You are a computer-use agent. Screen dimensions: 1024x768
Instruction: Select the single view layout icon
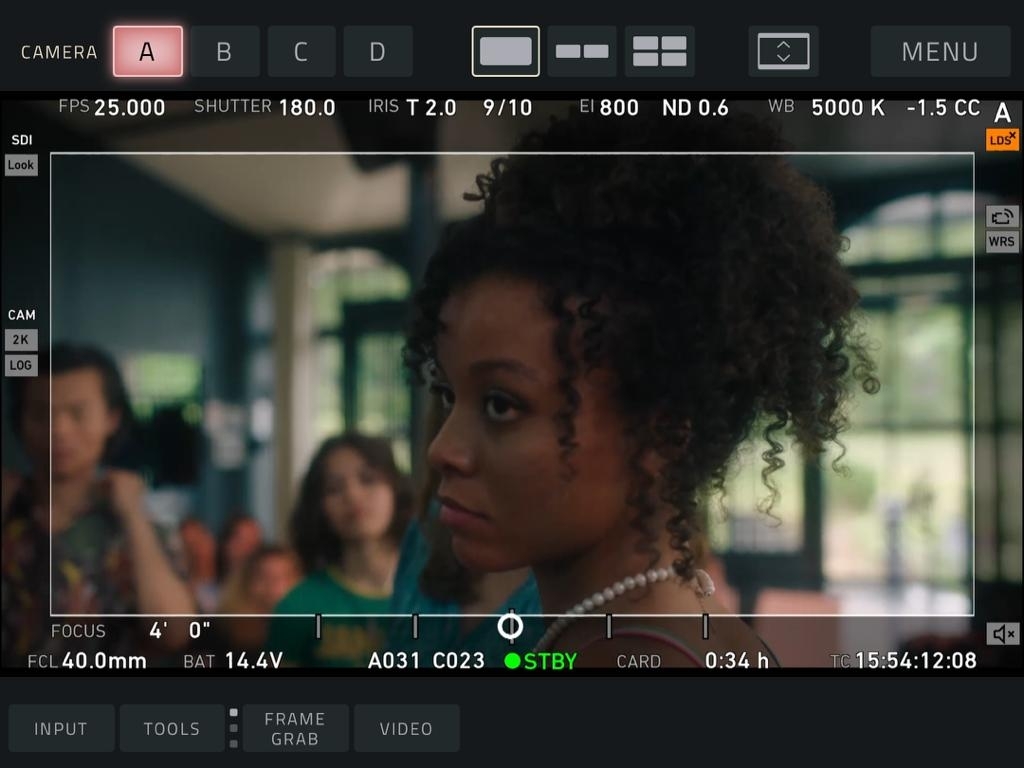505,51
